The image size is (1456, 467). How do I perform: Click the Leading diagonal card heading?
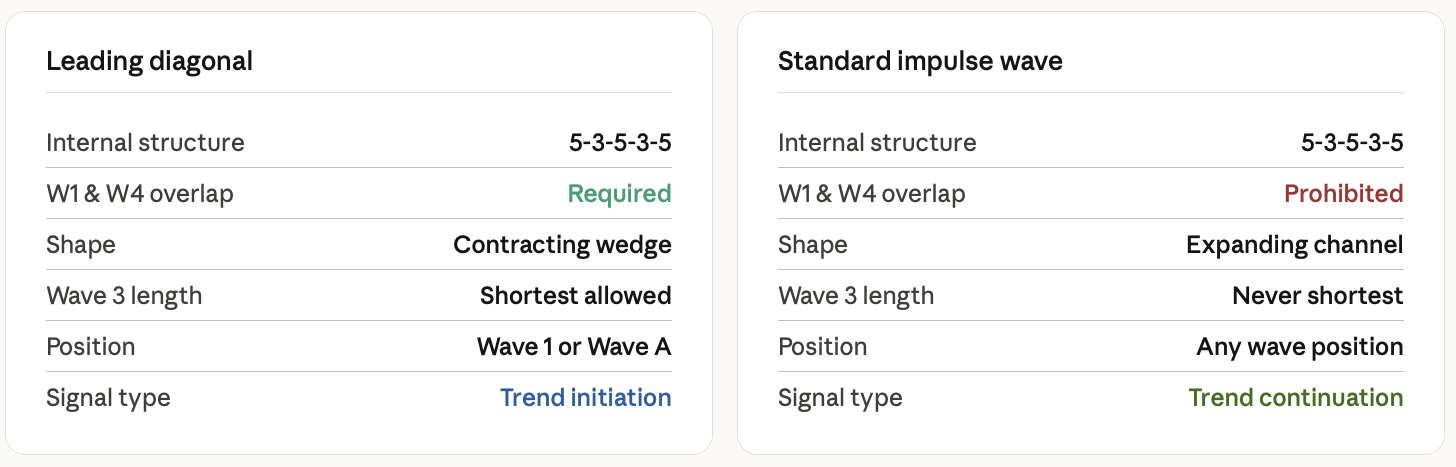[149, 61]
